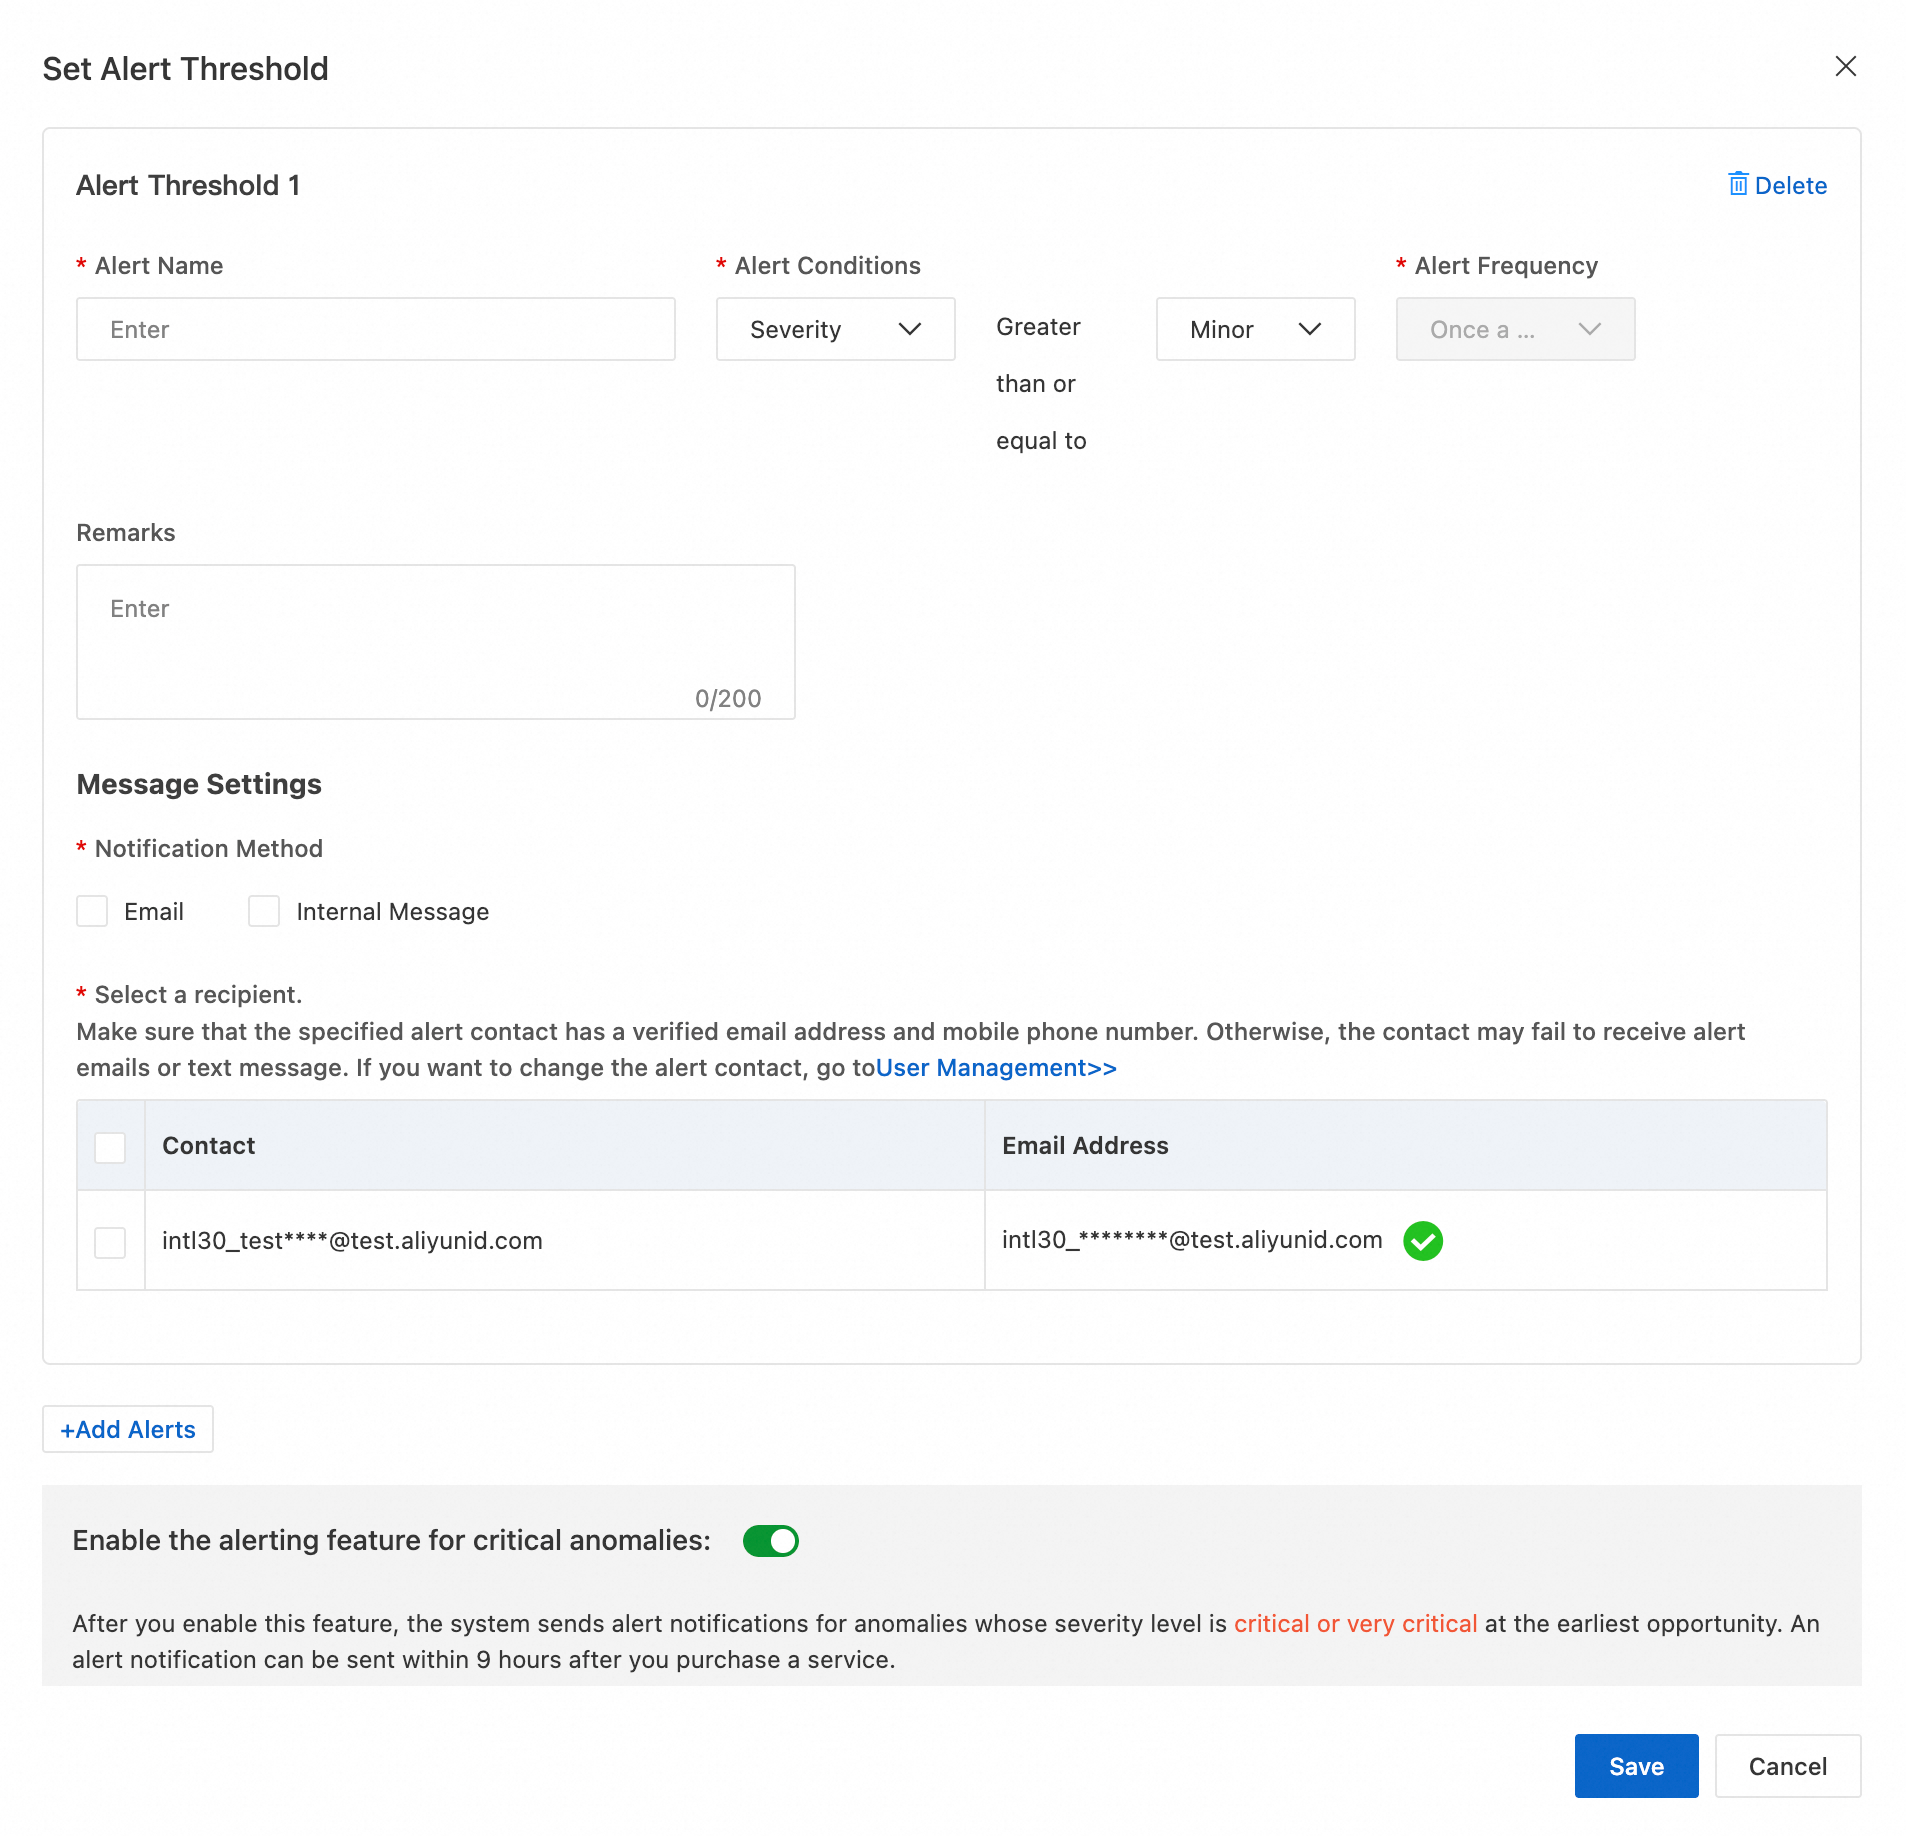Click the Remarks text area
Viewport: 1906px width, 1836px height.
tap(436, 642)
